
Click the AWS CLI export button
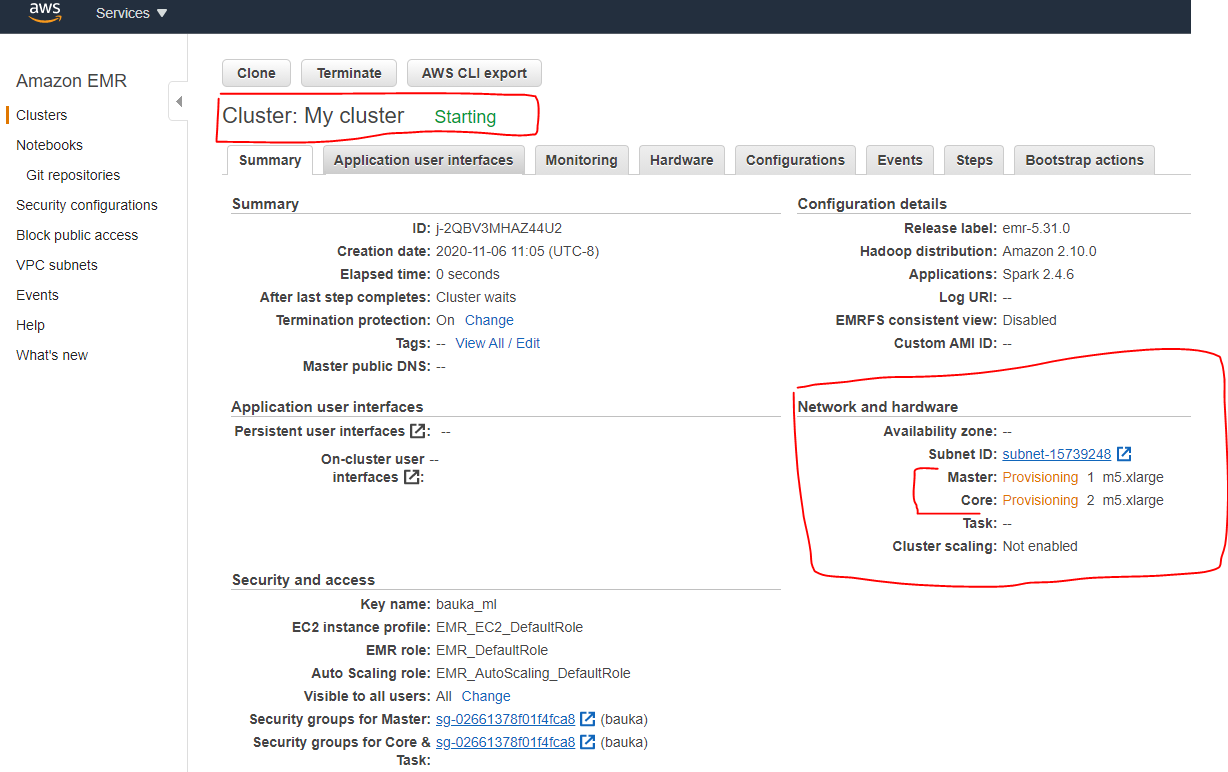(474, 73)
